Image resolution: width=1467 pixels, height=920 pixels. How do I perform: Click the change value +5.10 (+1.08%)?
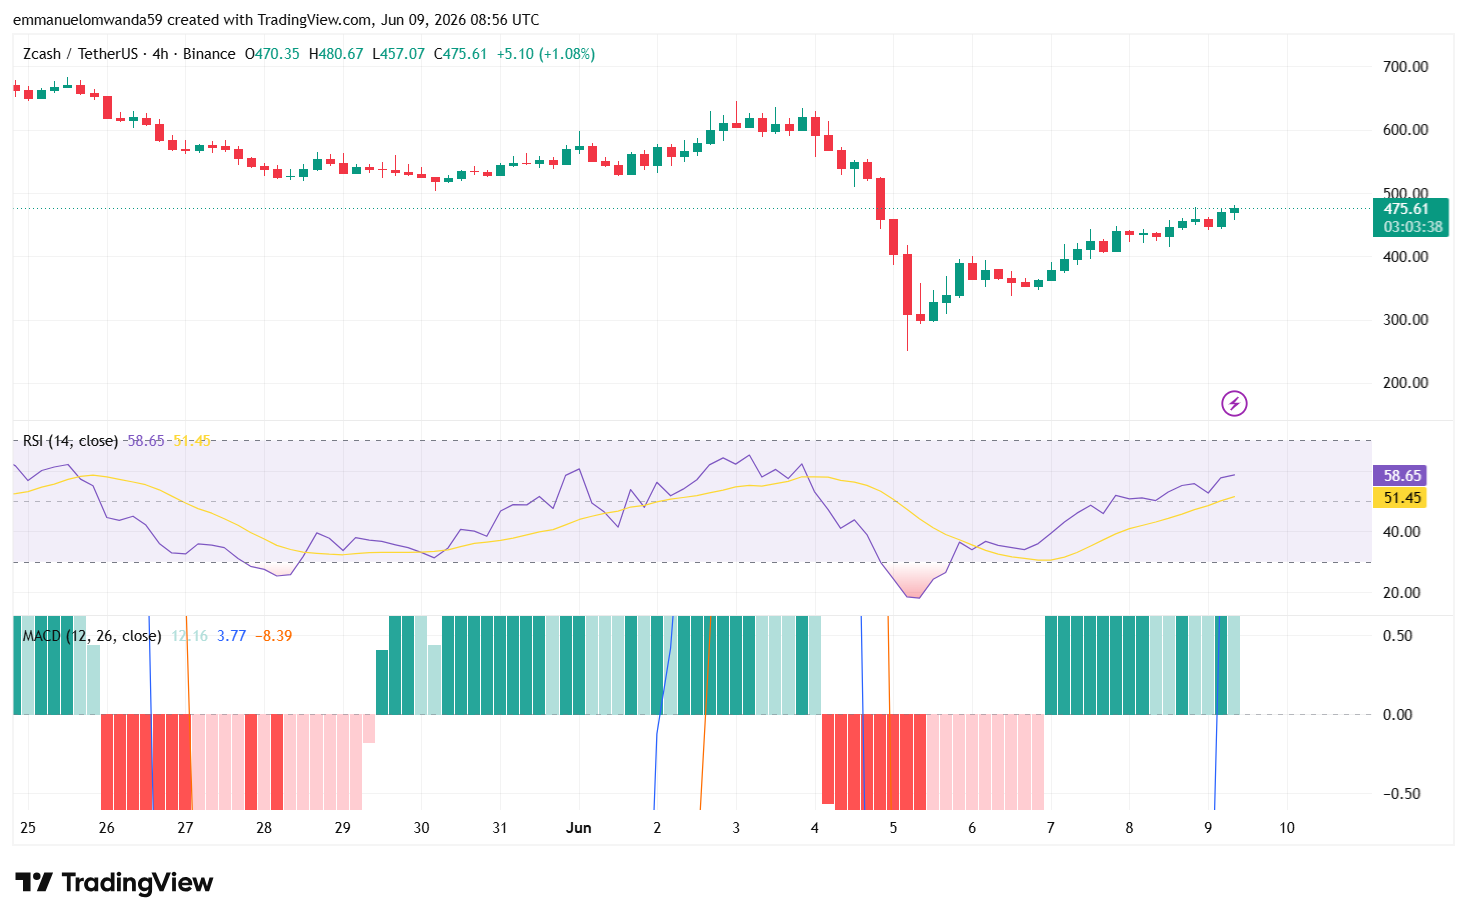[x=546, y=54]
